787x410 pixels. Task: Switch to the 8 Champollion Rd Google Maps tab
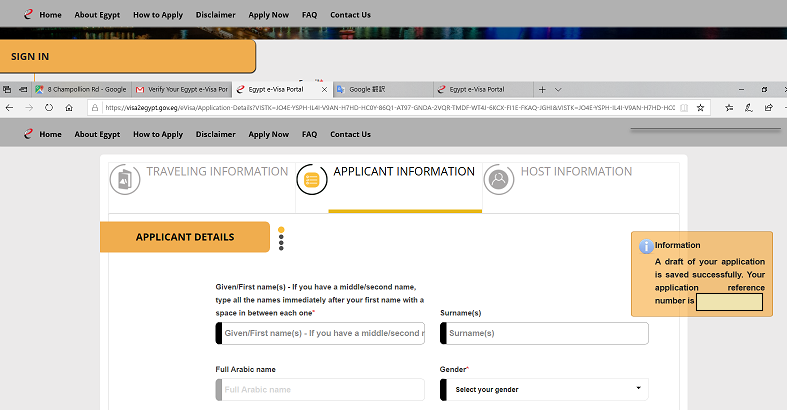(81, 89)
